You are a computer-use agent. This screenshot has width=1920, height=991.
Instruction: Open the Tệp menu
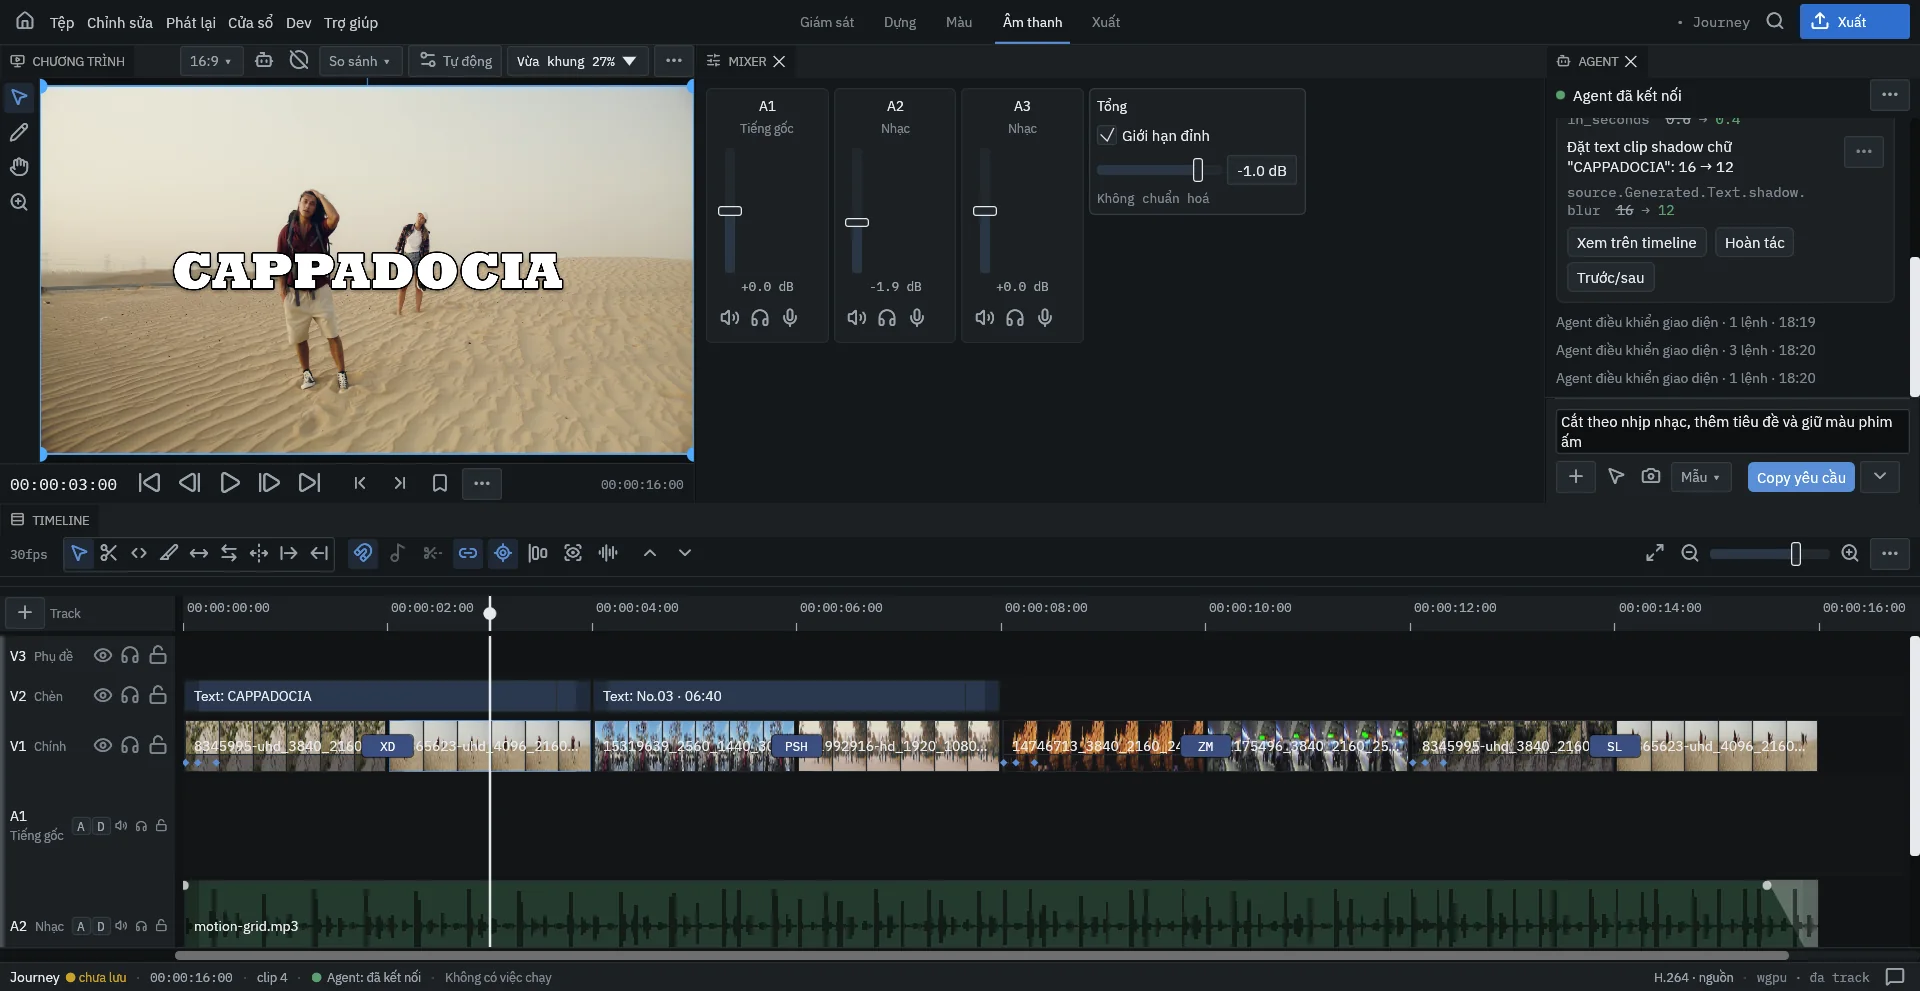62,22
